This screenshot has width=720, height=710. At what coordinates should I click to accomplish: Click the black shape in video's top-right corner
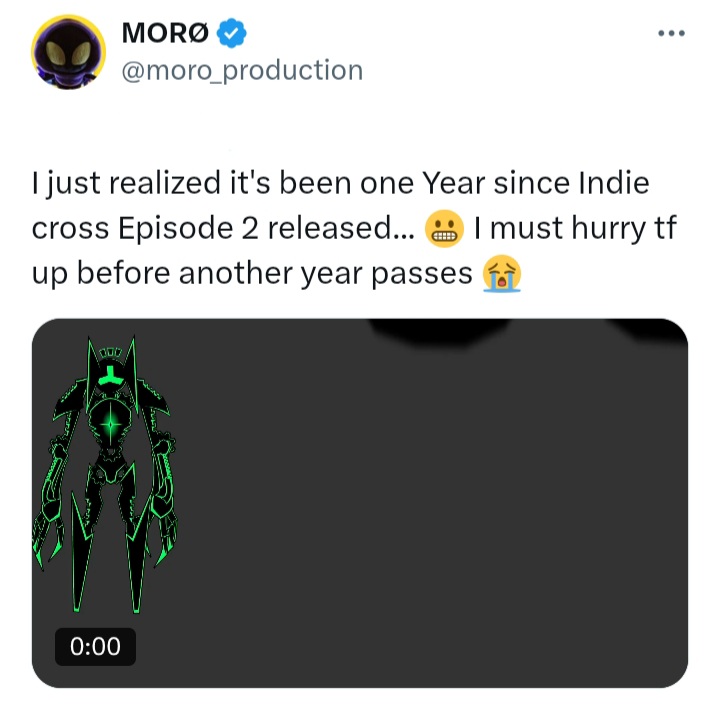pos(650,330)
